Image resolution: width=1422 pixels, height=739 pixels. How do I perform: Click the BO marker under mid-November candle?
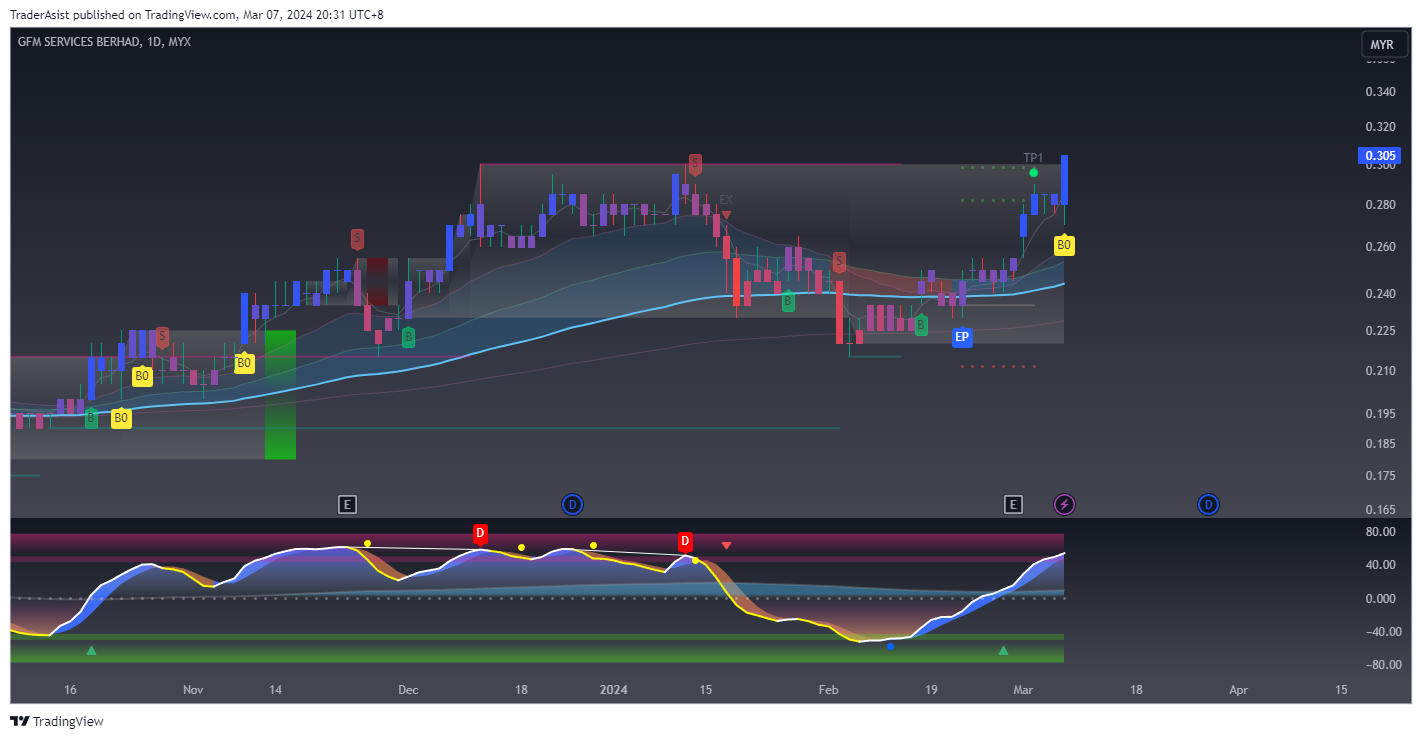[x=243, y=362]
